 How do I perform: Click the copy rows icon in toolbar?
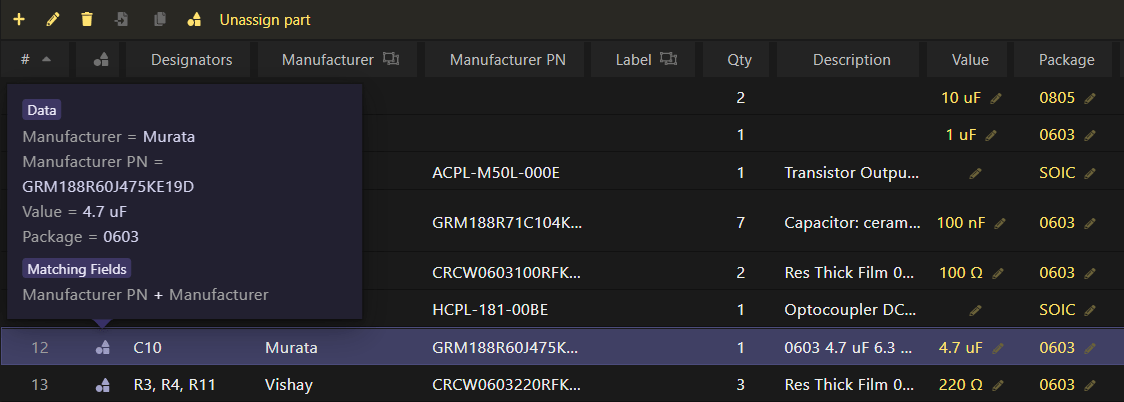tap(159, 19)
